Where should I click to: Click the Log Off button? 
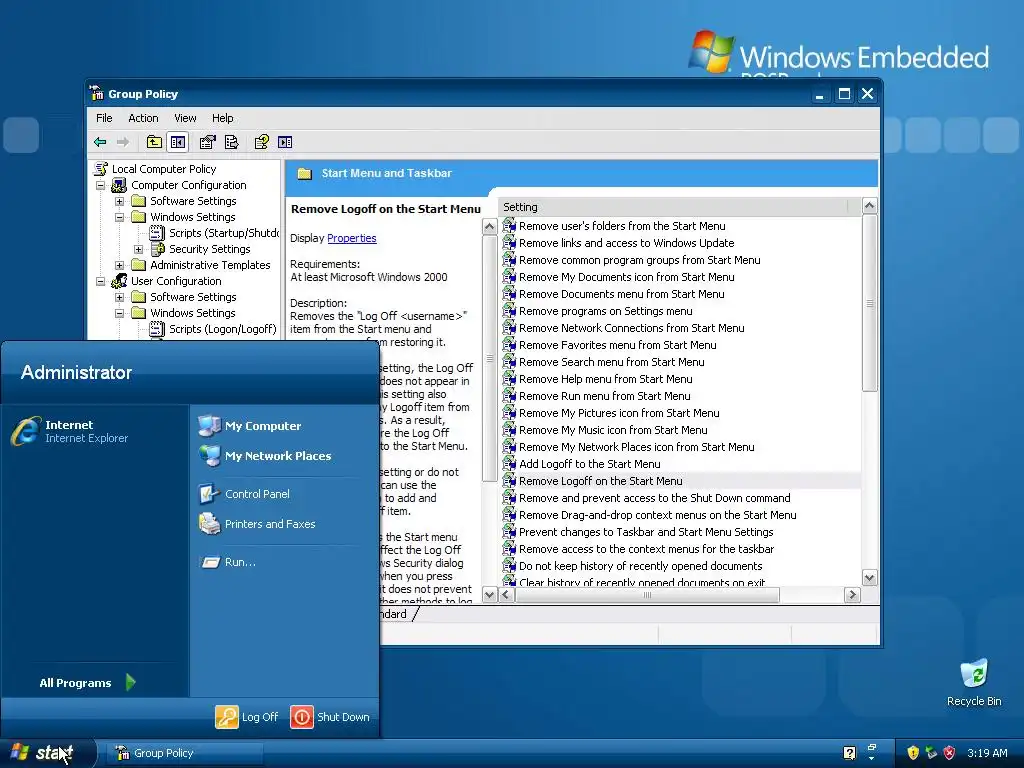click(247, 716)
